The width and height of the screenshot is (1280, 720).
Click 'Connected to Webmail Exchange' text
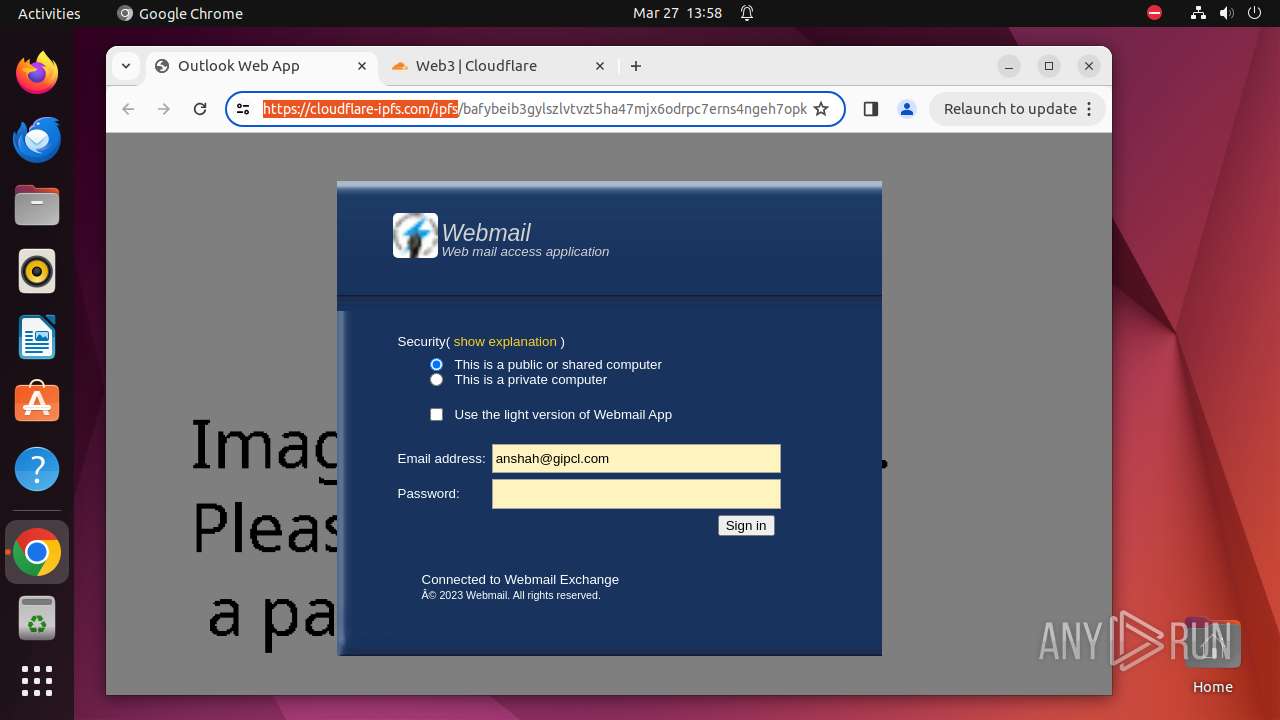[x=520, y=580]
